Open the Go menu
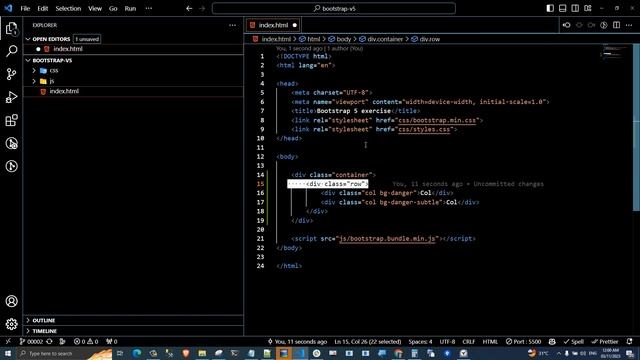 [x=113, y=8]
